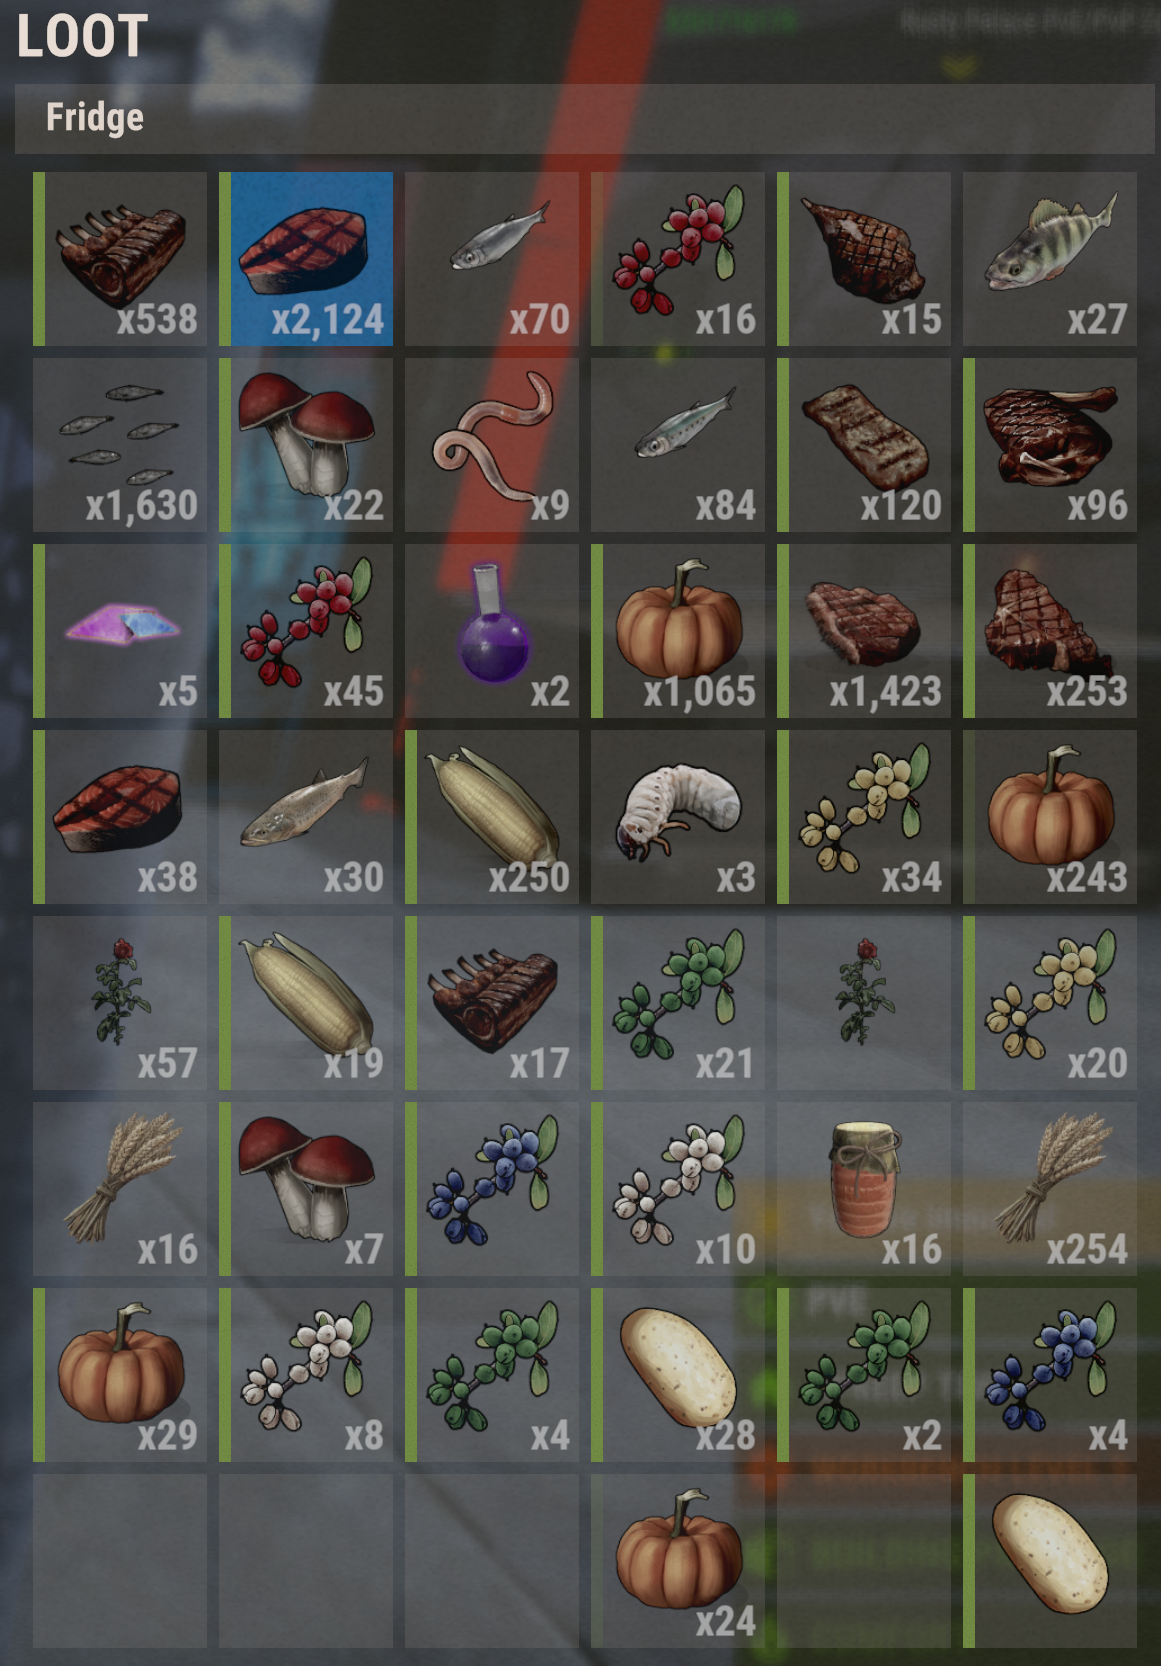1161x1666 pixels.
Task: Select the striped perch fish x27
Action: tap(1050, 259)
